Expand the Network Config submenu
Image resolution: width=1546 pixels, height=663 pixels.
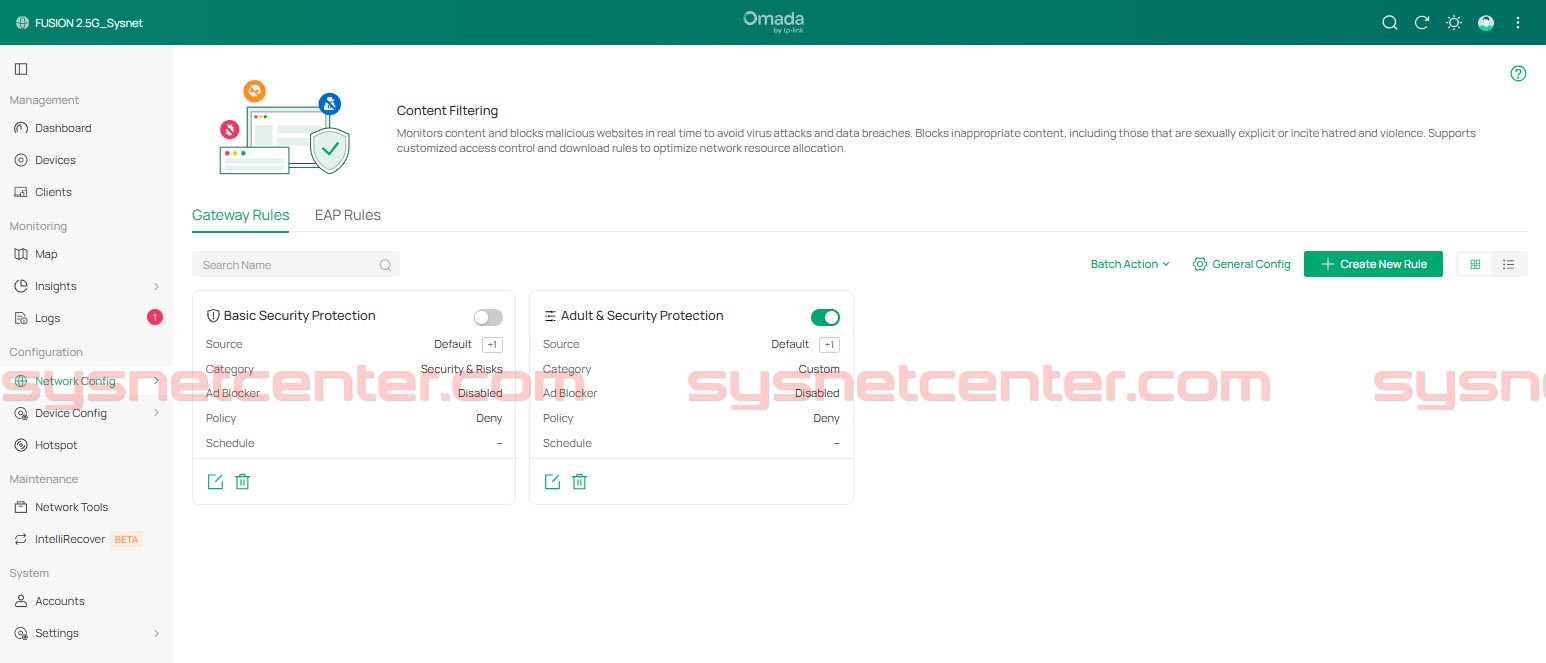coord(156,381)
